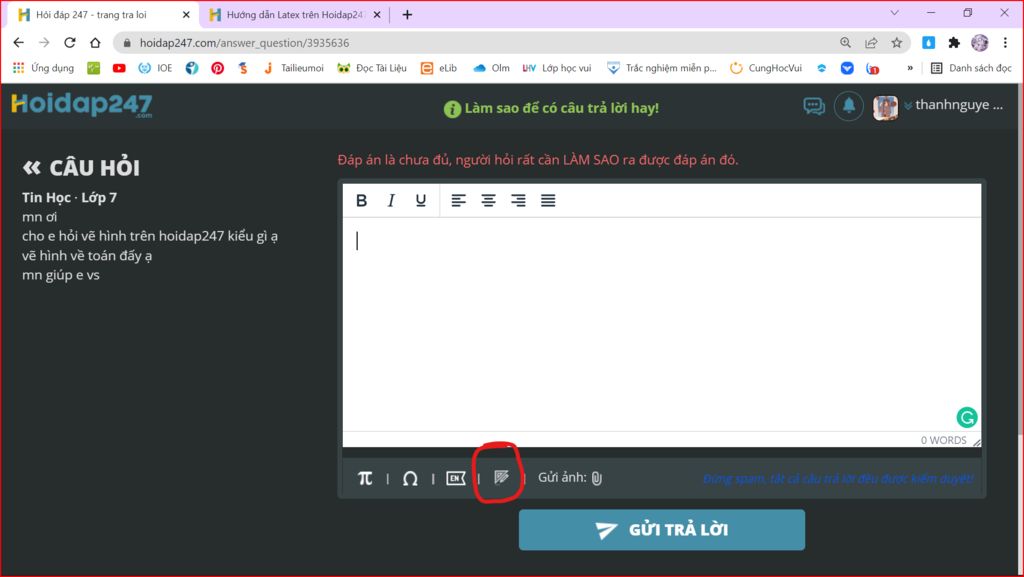
Task: Open the Đọc Tài Liệu bookmark
Action: click(x=372, y=68)
